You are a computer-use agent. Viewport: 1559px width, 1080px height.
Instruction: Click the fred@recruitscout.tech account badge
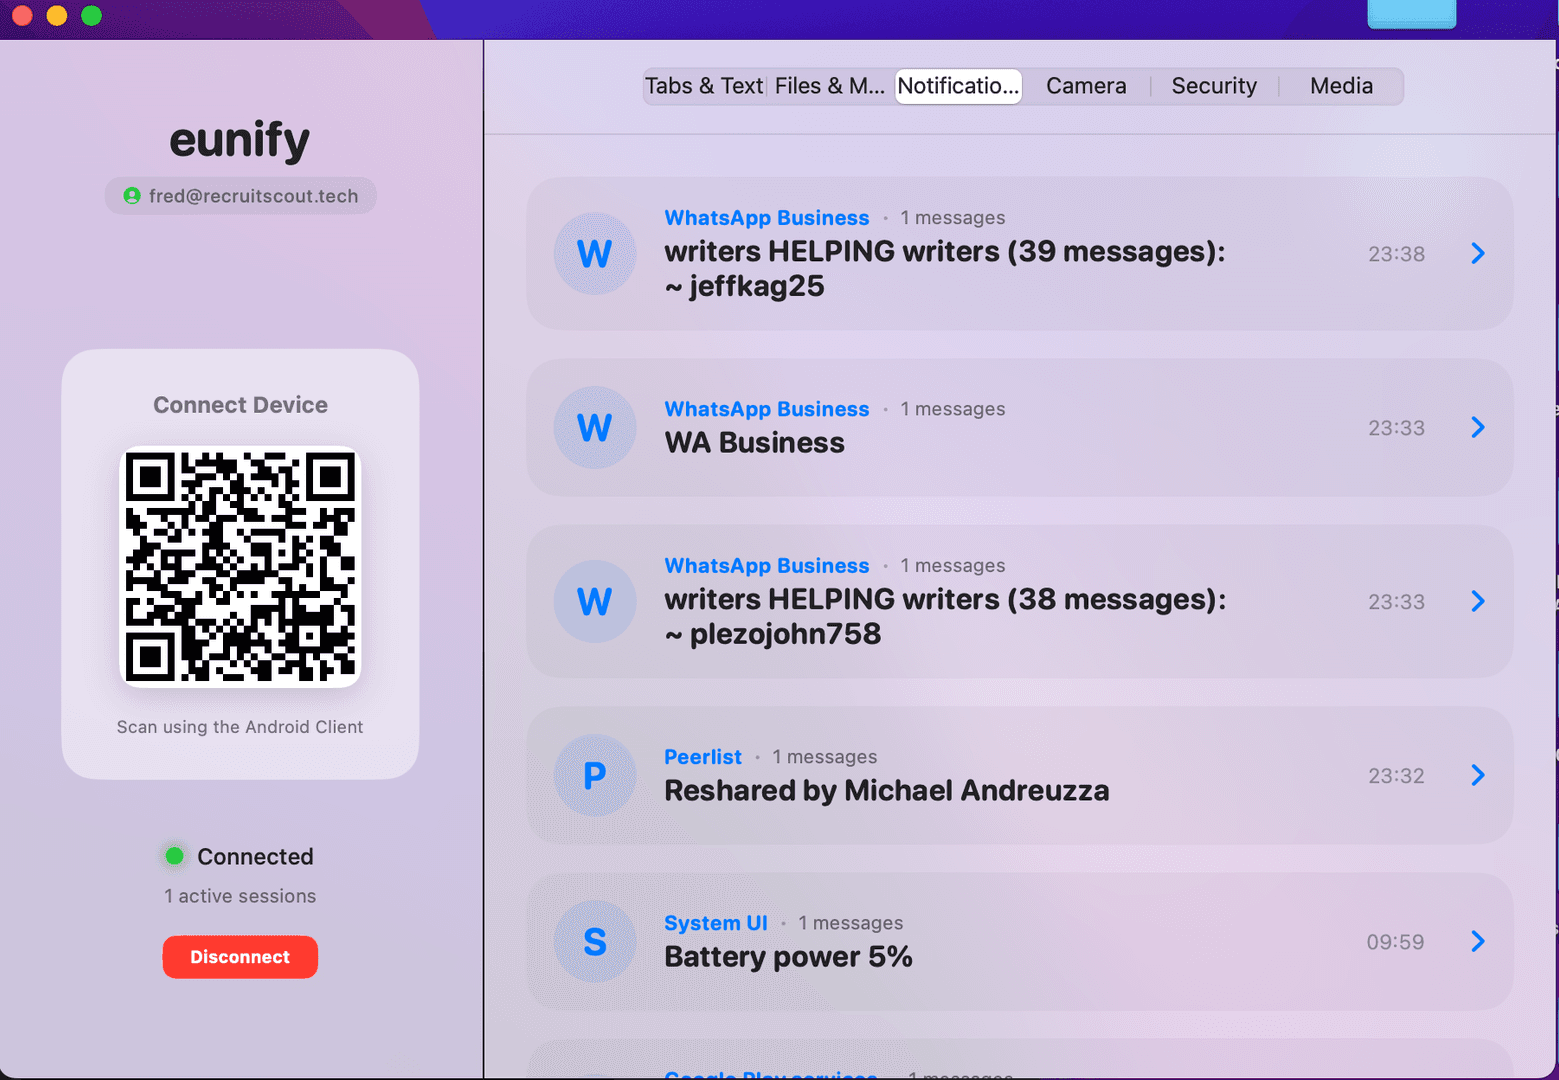pos(241,196)
